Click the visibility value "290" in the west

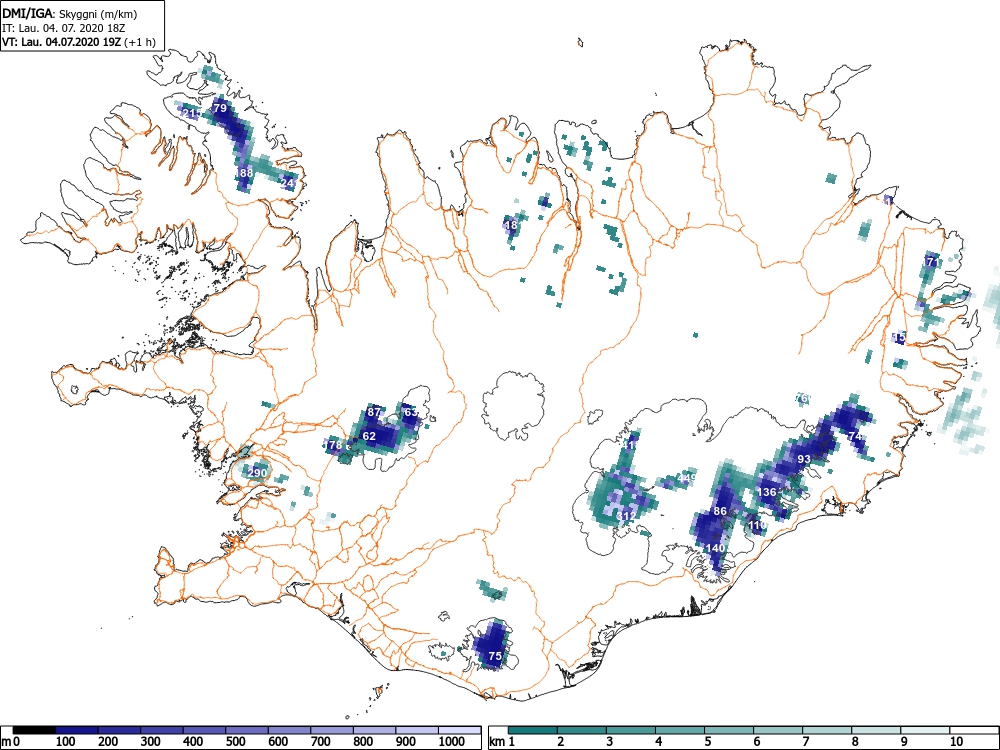257,473
